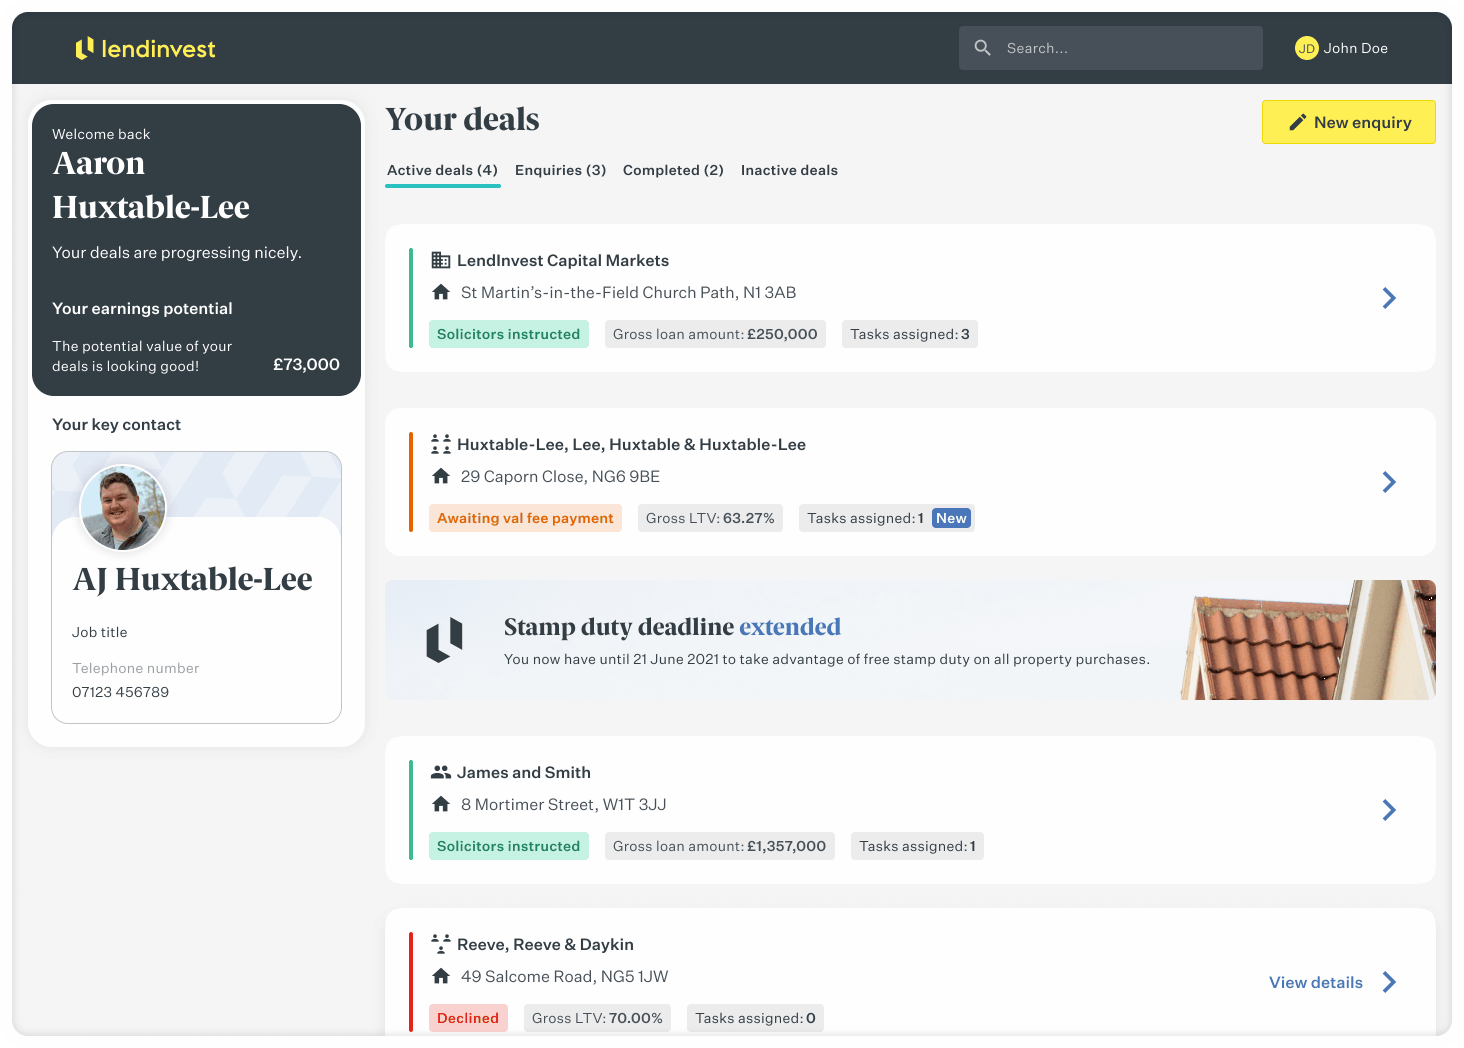
Task: Open the Completed deals tab
Action: pos(672,170)
